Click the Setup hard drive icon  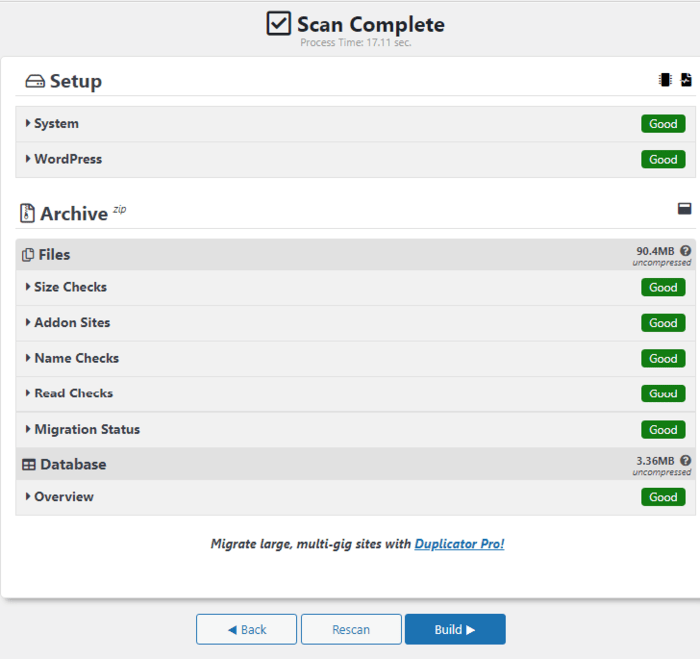35,81
